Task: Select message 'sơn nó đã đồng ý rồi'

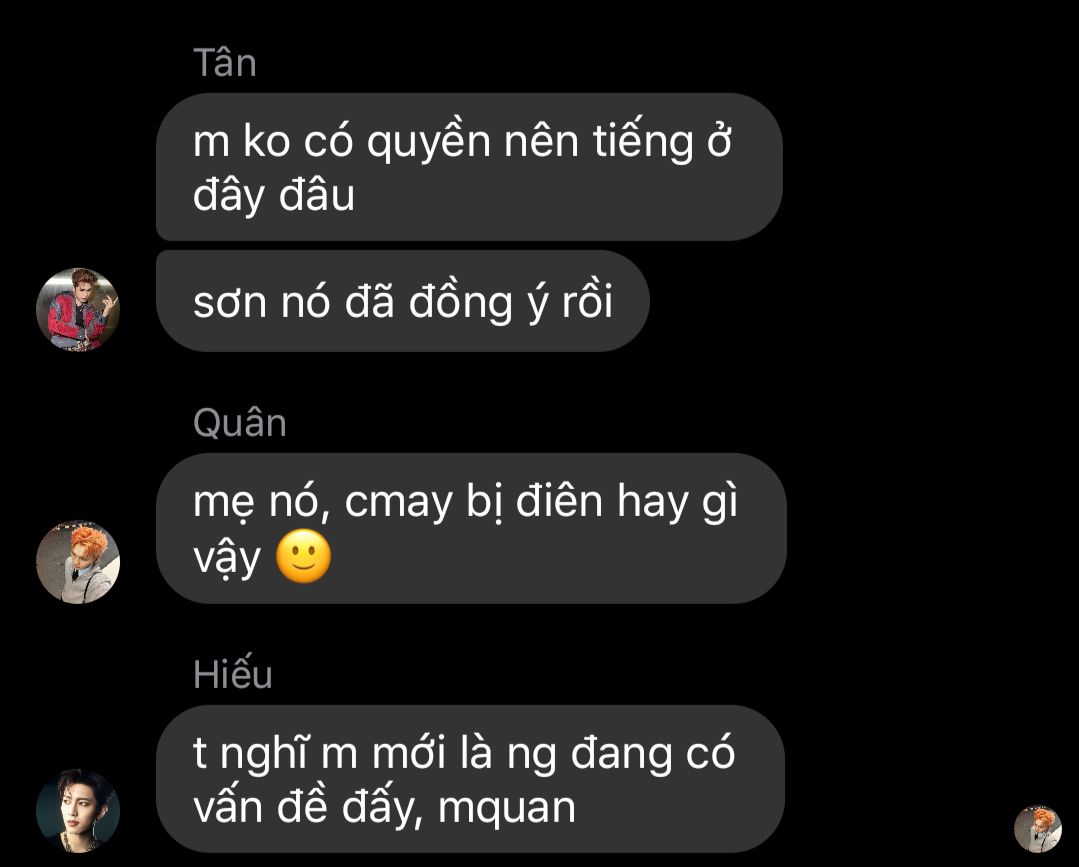Action: 403,301
